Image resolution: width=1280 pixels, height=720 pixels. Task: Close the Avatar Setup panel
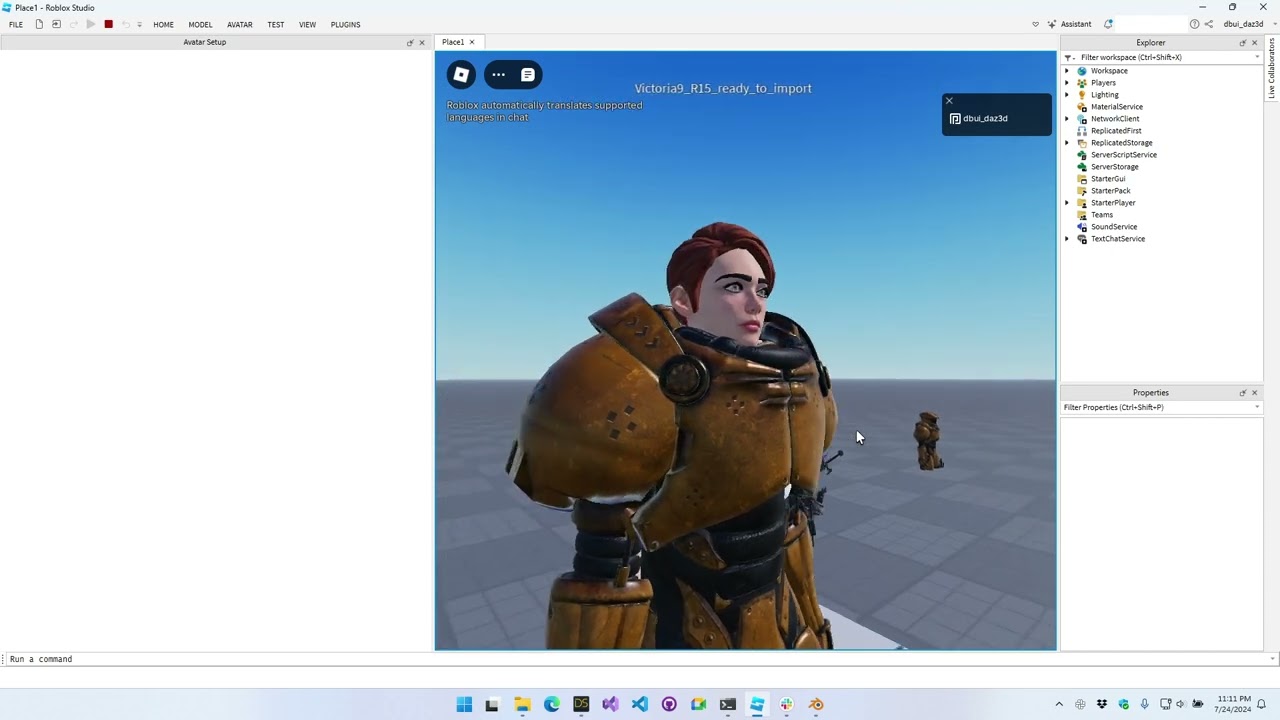pyautogui.click(x=422, y=42)
